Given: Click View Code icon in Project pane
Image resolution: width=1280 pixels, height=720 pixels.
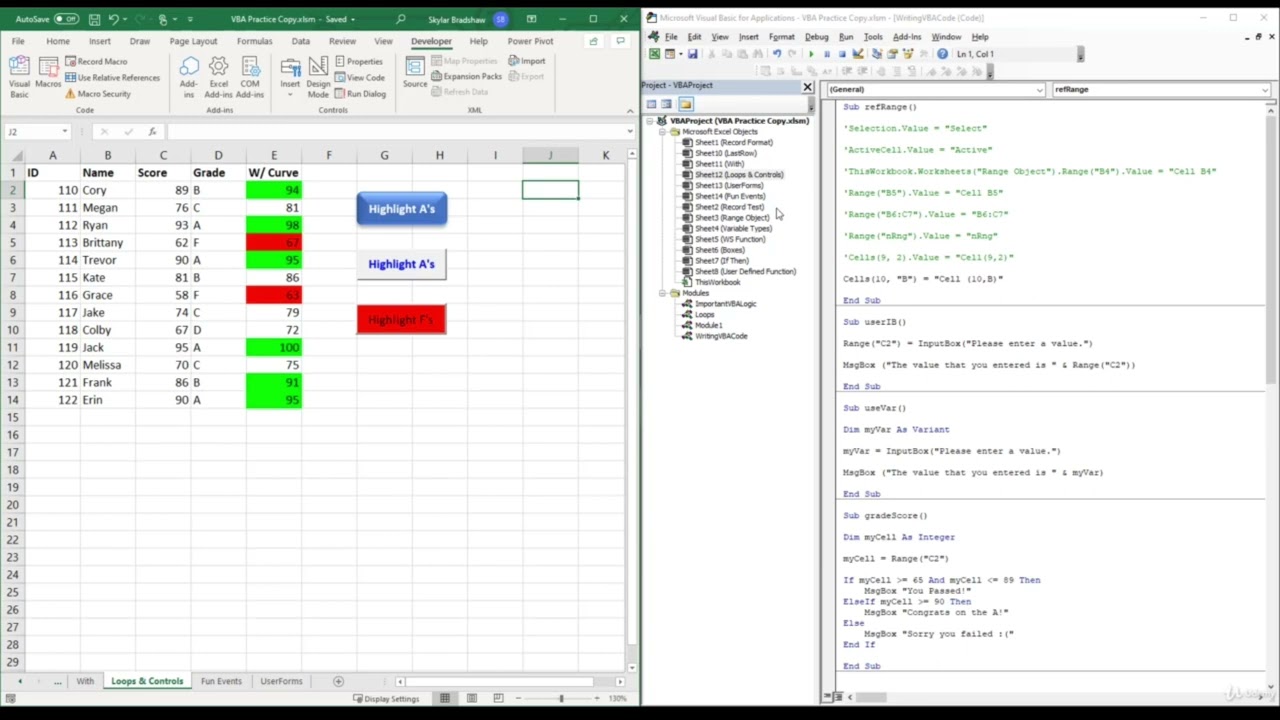Looking at the screenshot, I should 651,104.
